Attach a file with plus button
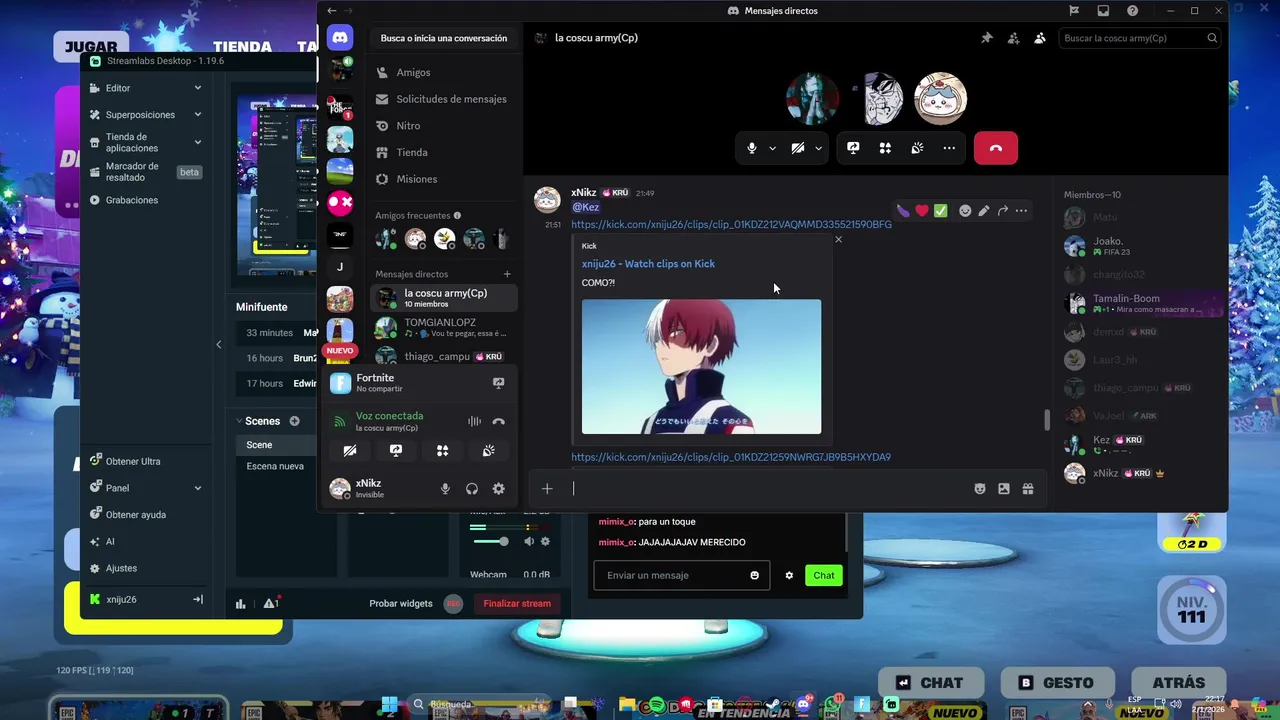 pyautogui.click(x=547, y=489)
